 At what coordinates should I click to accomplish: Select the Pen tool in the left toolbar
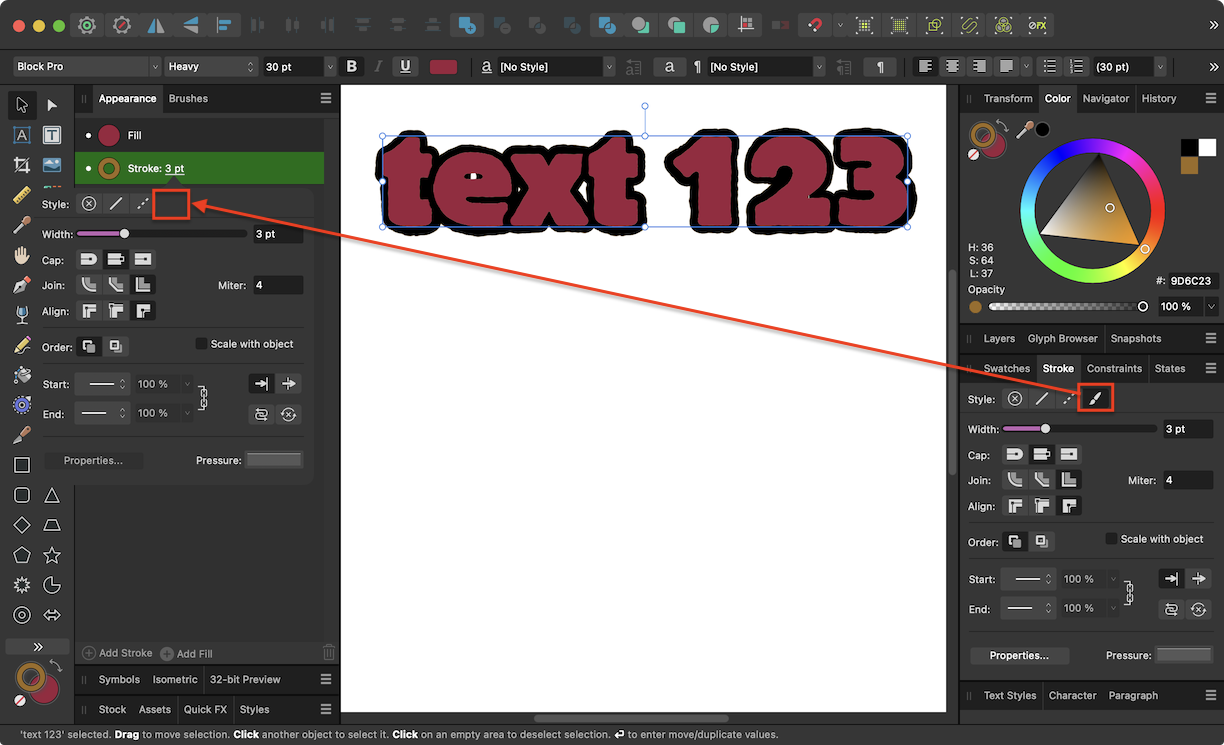click(x=22, y=285)
